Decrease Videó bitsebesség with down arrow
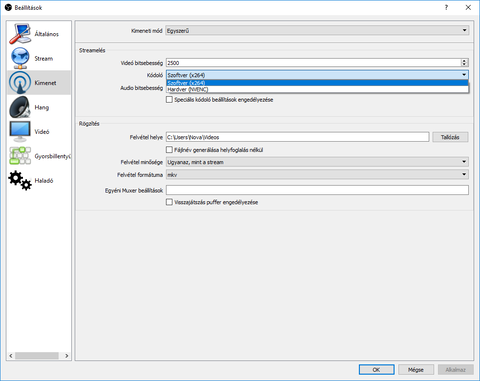This screenshot has height=381, width=480. 464,65
